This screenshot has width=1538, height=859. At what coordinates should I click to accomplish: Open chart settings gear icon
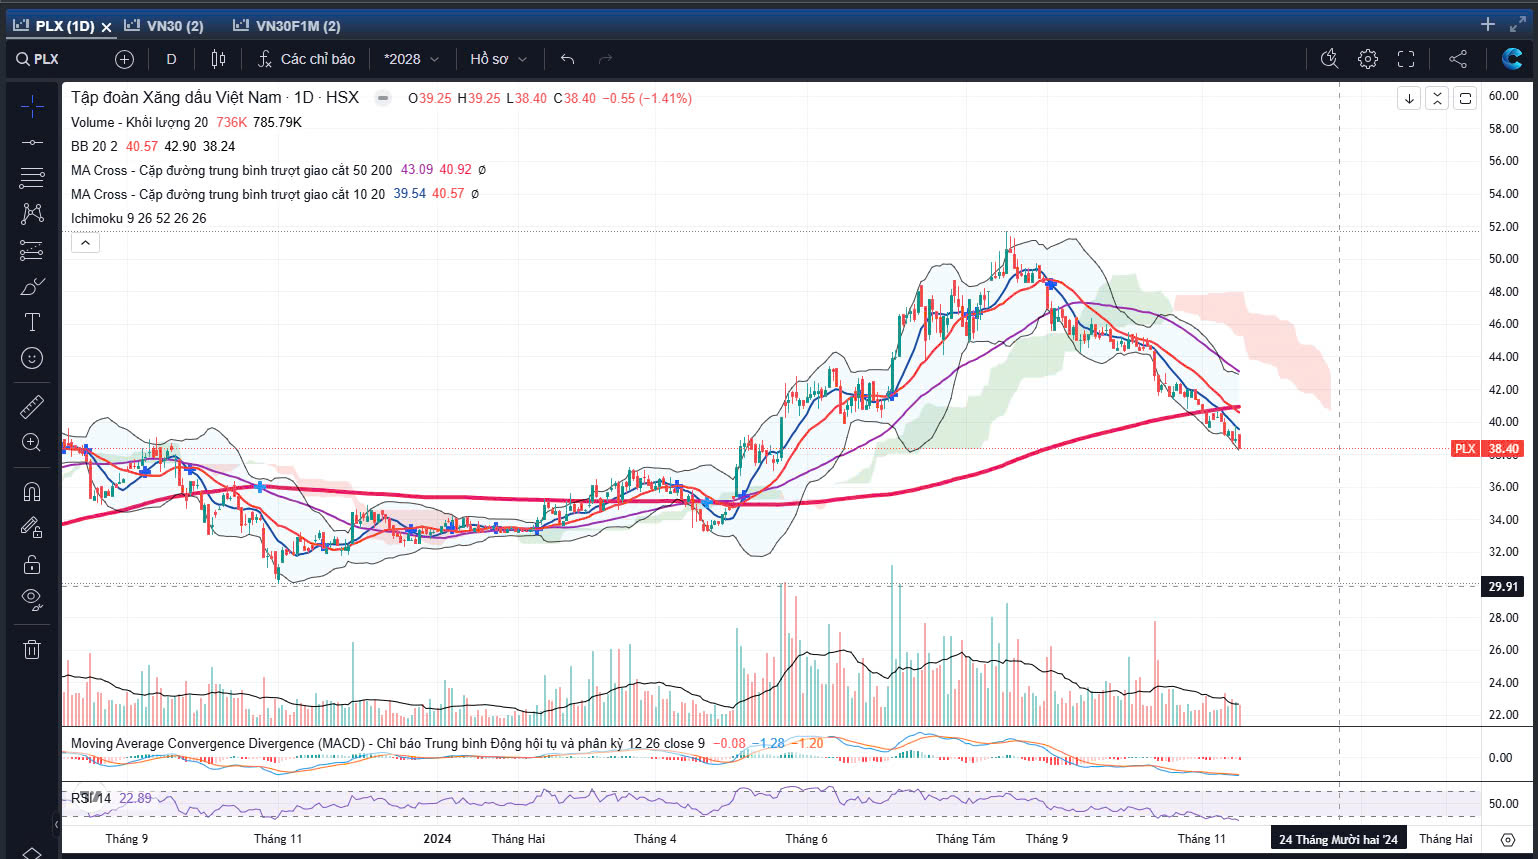point(1368,59)
